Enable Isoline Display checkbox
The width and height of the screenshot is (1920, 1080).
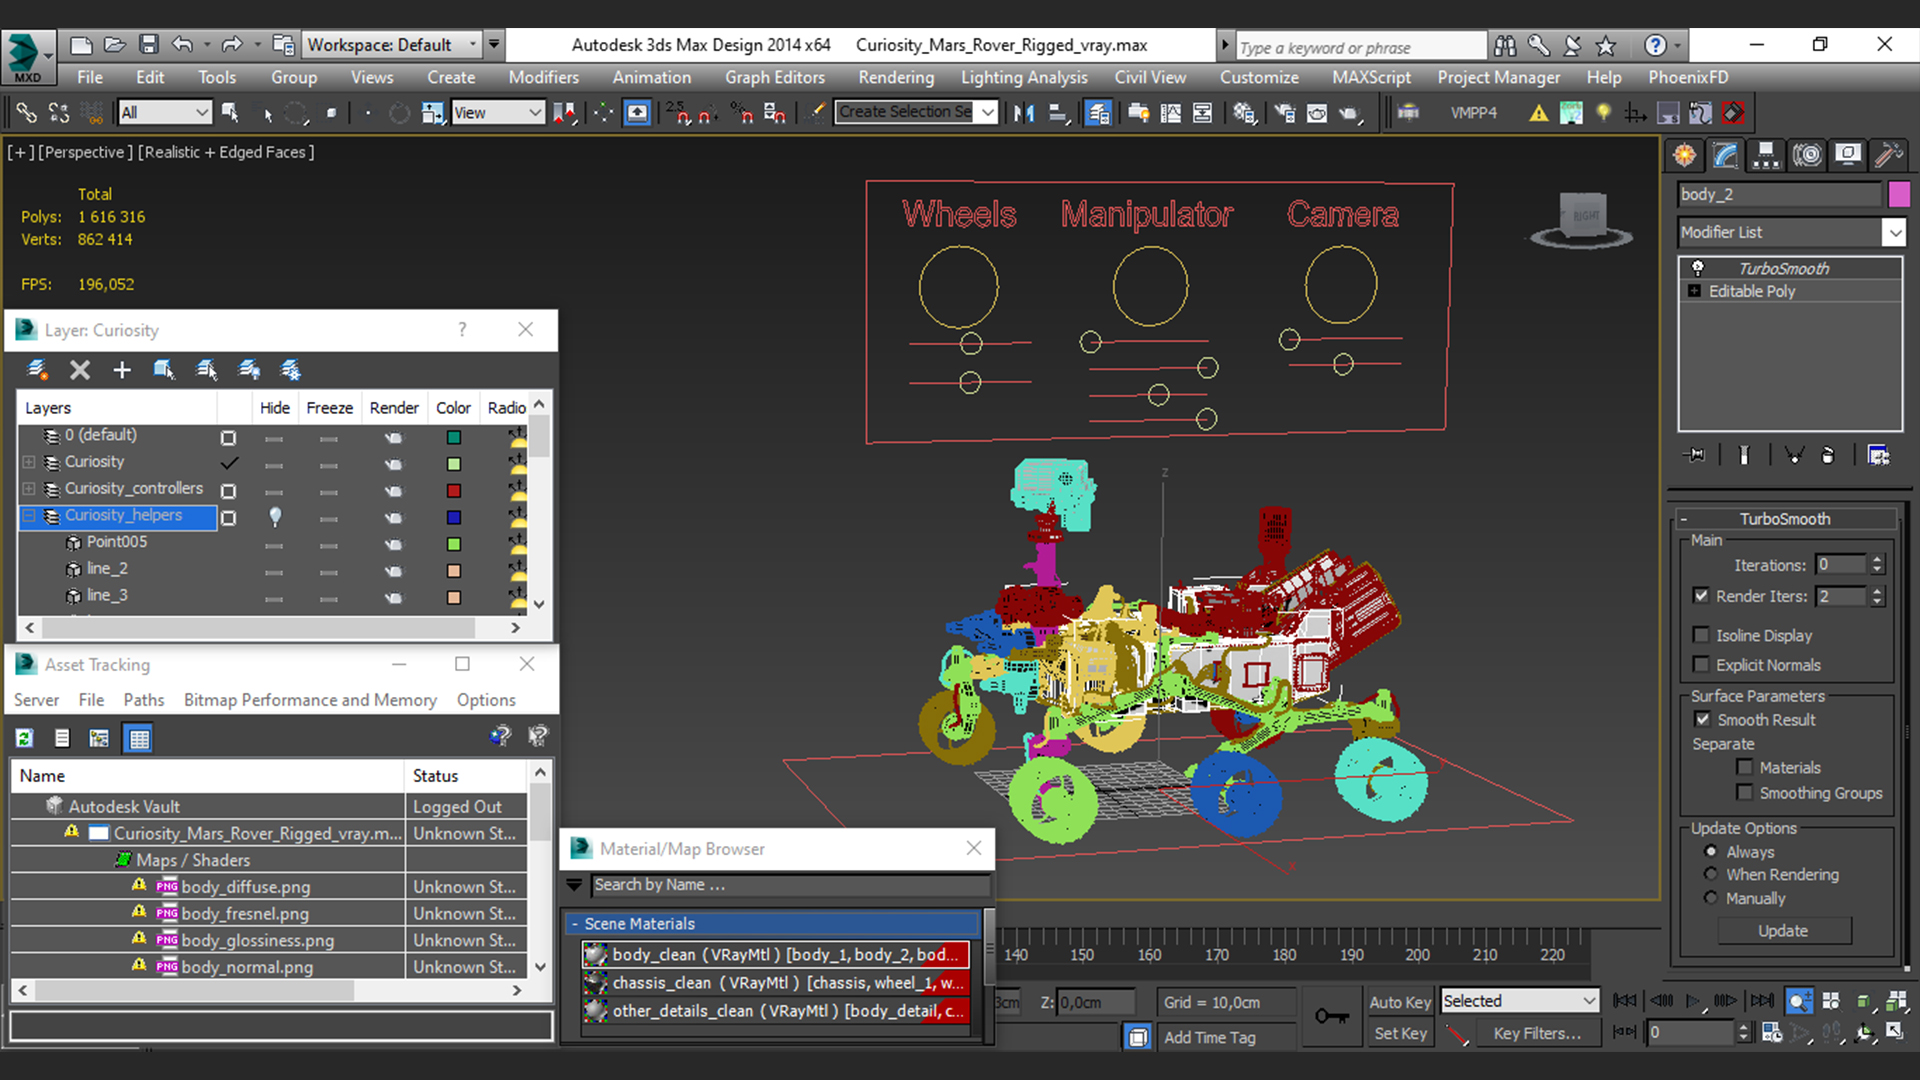tap(1701, 635)
